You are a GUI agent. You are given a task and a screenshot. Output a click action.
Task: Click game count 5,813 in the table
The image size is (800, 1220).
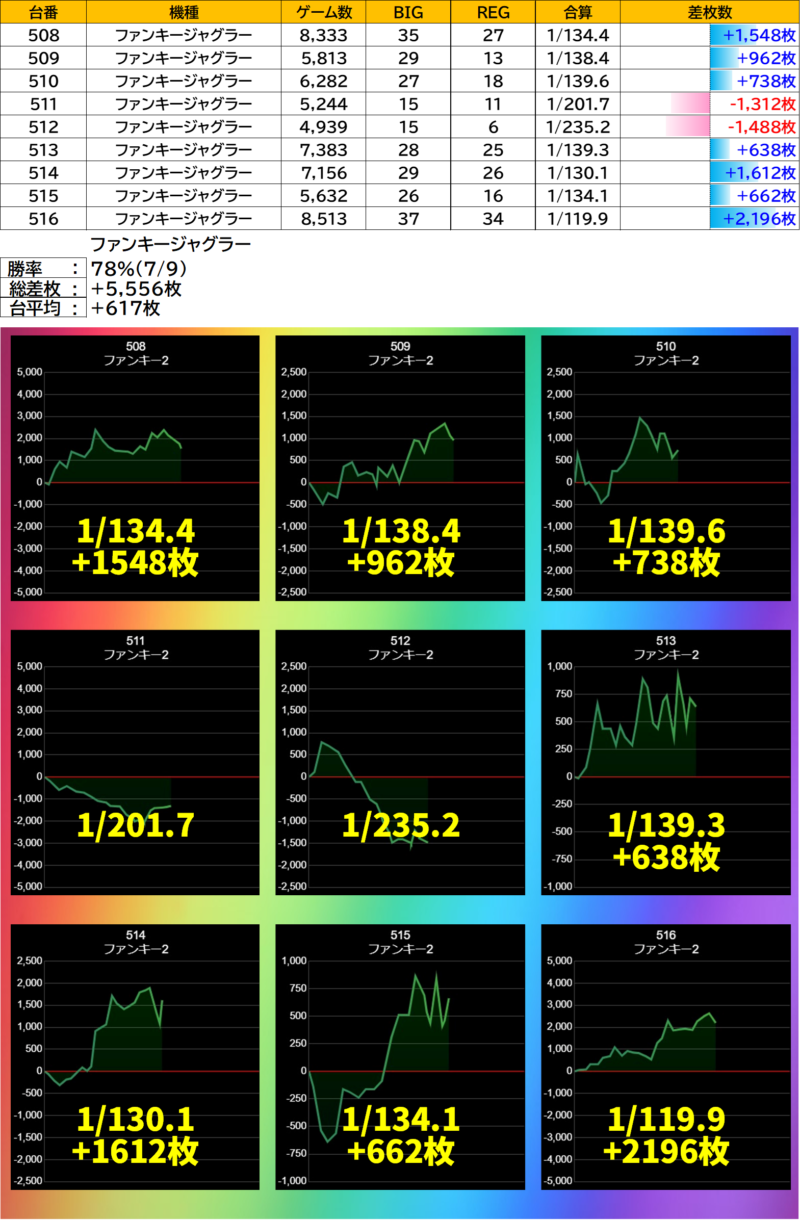322,59
